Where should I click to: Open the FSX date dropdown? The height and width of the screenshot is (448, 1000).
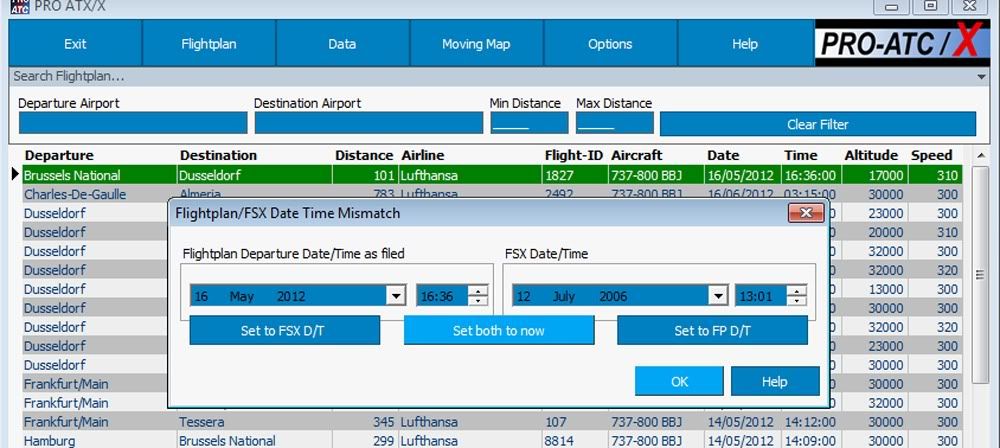(718, 295)
